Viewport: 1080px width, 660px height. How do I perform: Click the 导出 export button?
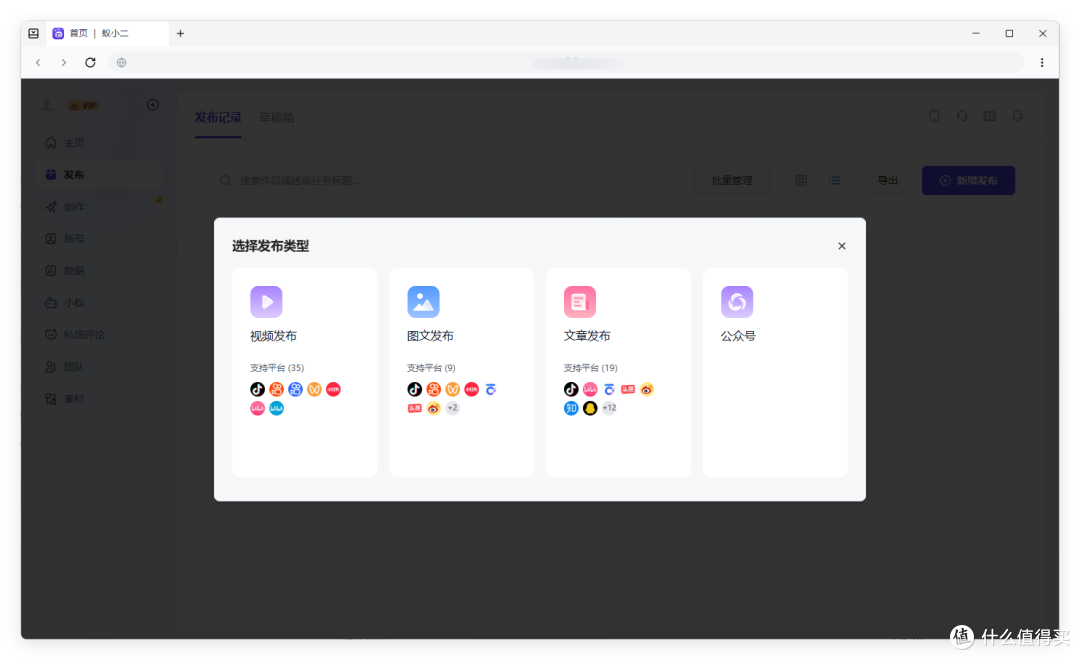pos(888,181)
